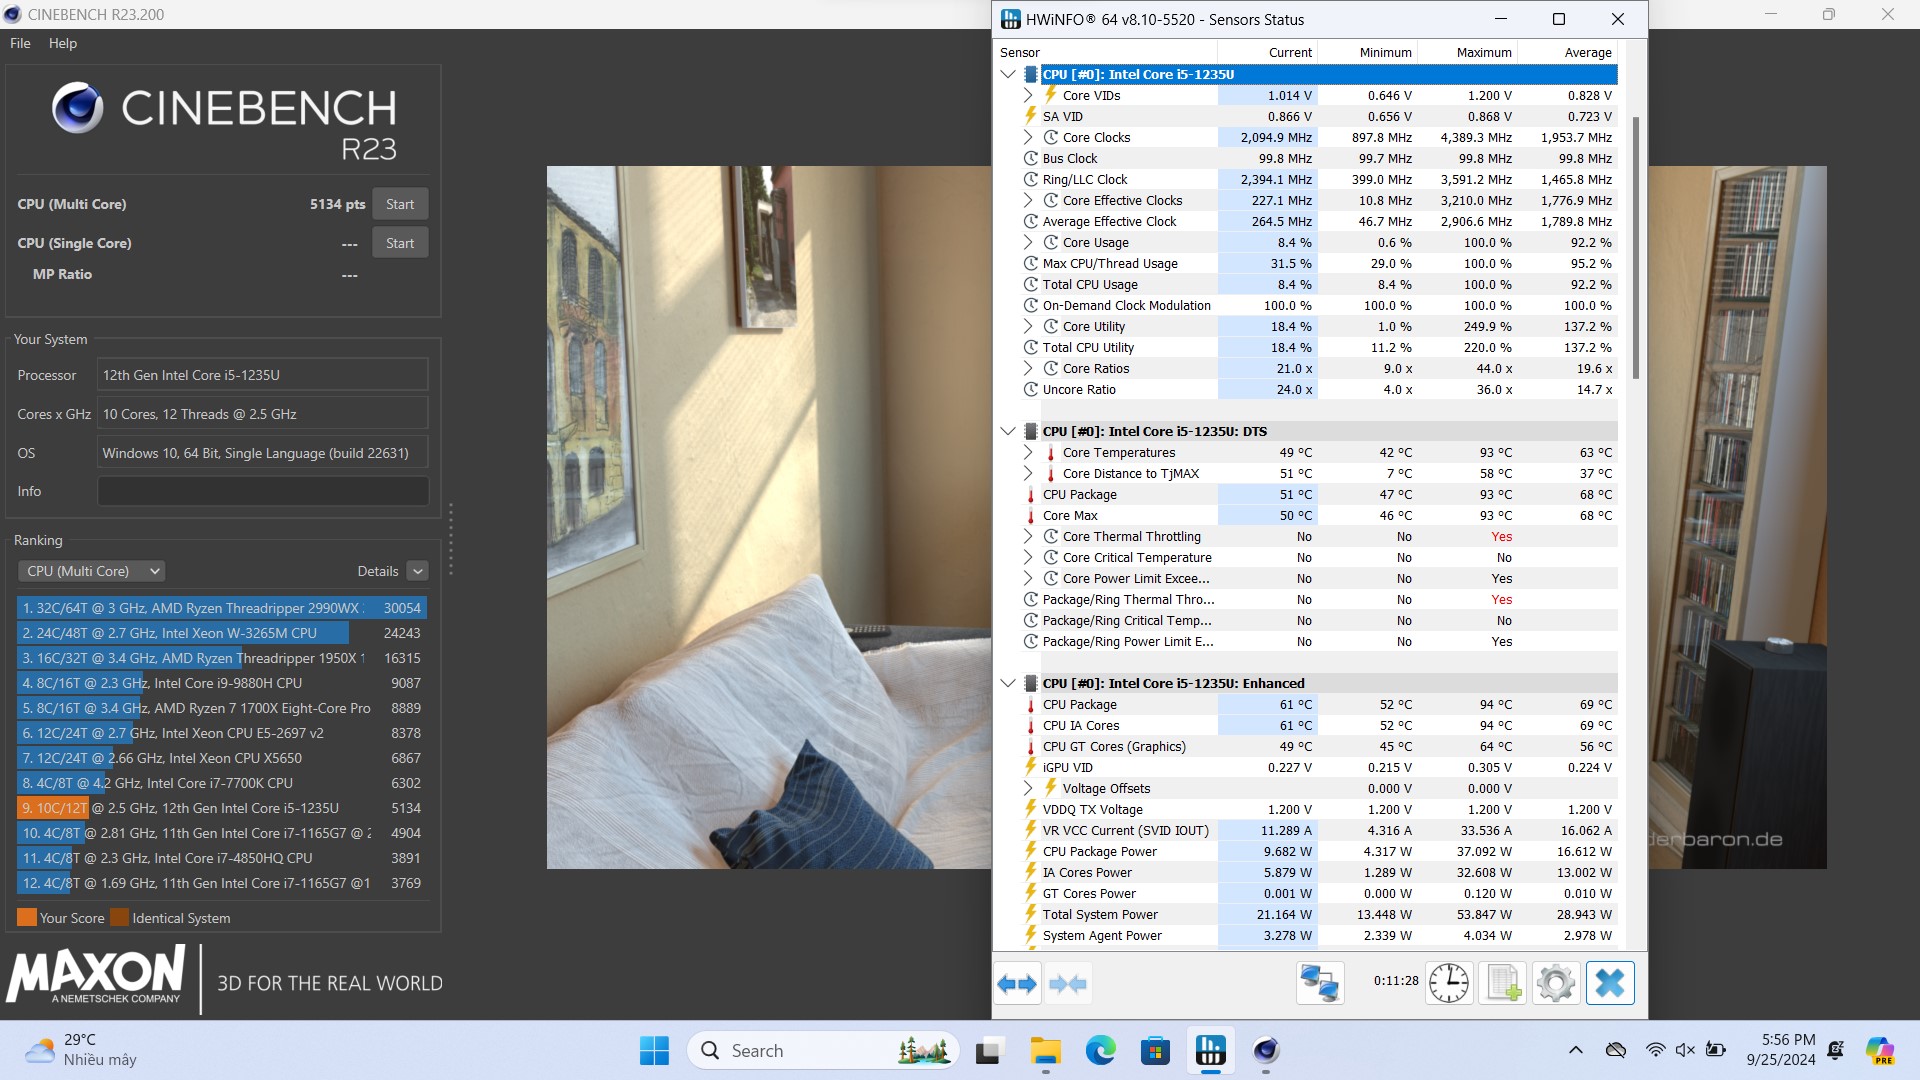Click Cinebench taskbar icon

tap(1266, 1051)
